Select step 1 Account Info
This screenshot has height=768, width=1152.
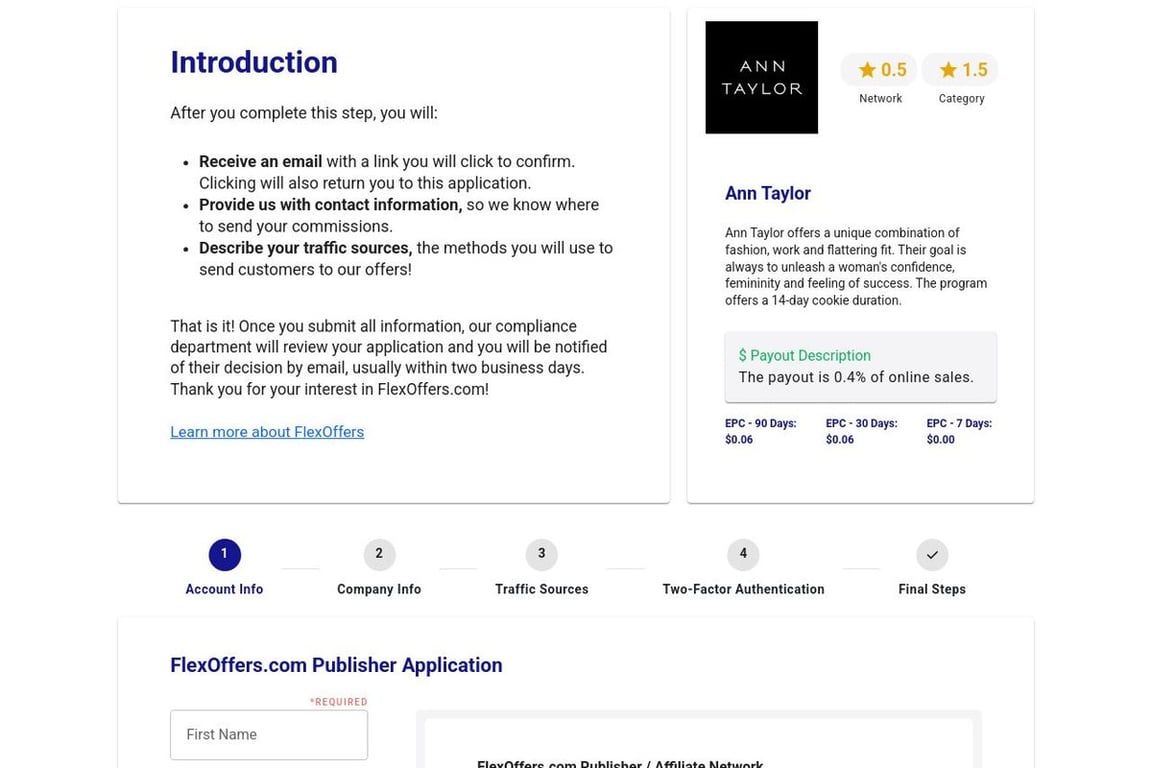224,567
